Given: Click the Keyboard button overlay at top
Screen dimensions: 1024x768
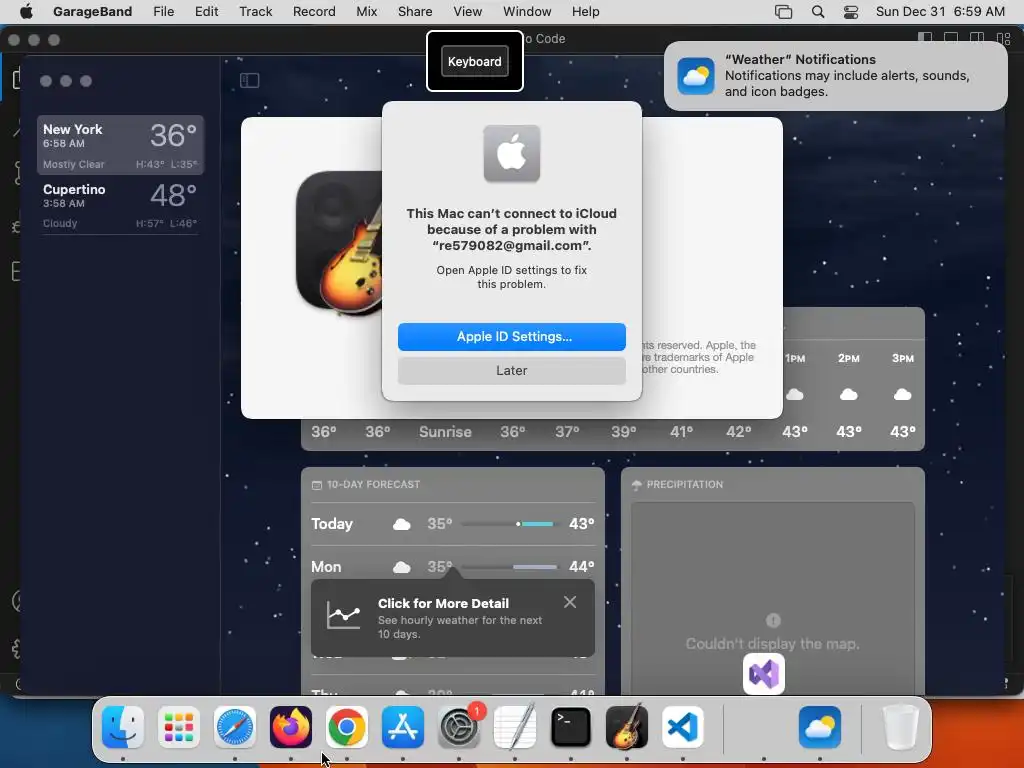Looking at the screenshot, I should [x=475, y=61].
